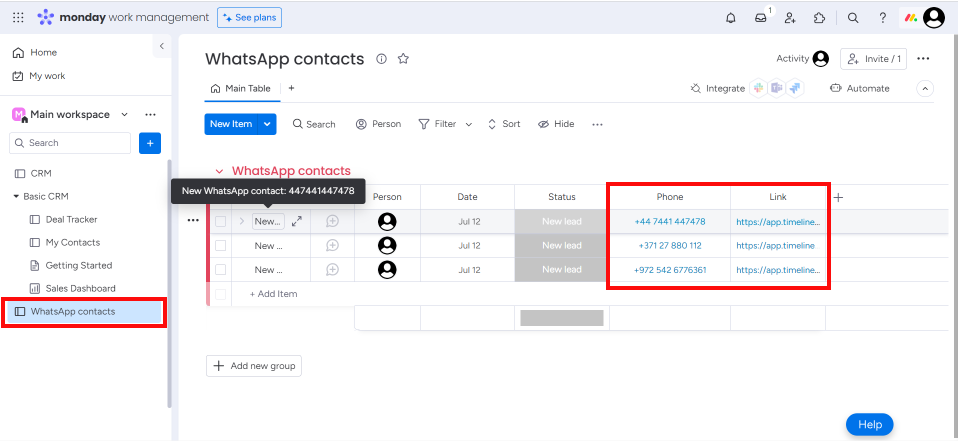This screenshot has width=958, height=441.
Task: Click the New Item button
Action: click(x=231, y=124)
